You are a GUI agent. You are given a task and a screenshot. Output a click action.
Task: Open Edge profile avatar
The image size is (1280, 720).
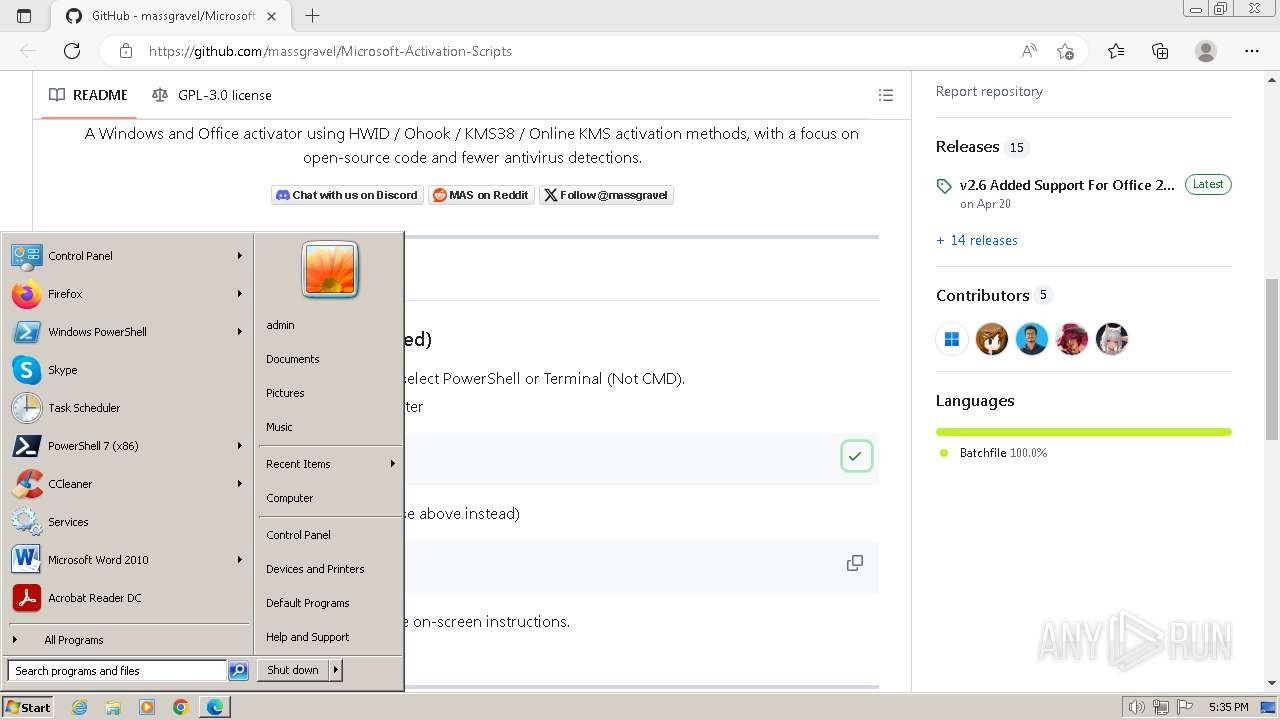point(1206,51)
